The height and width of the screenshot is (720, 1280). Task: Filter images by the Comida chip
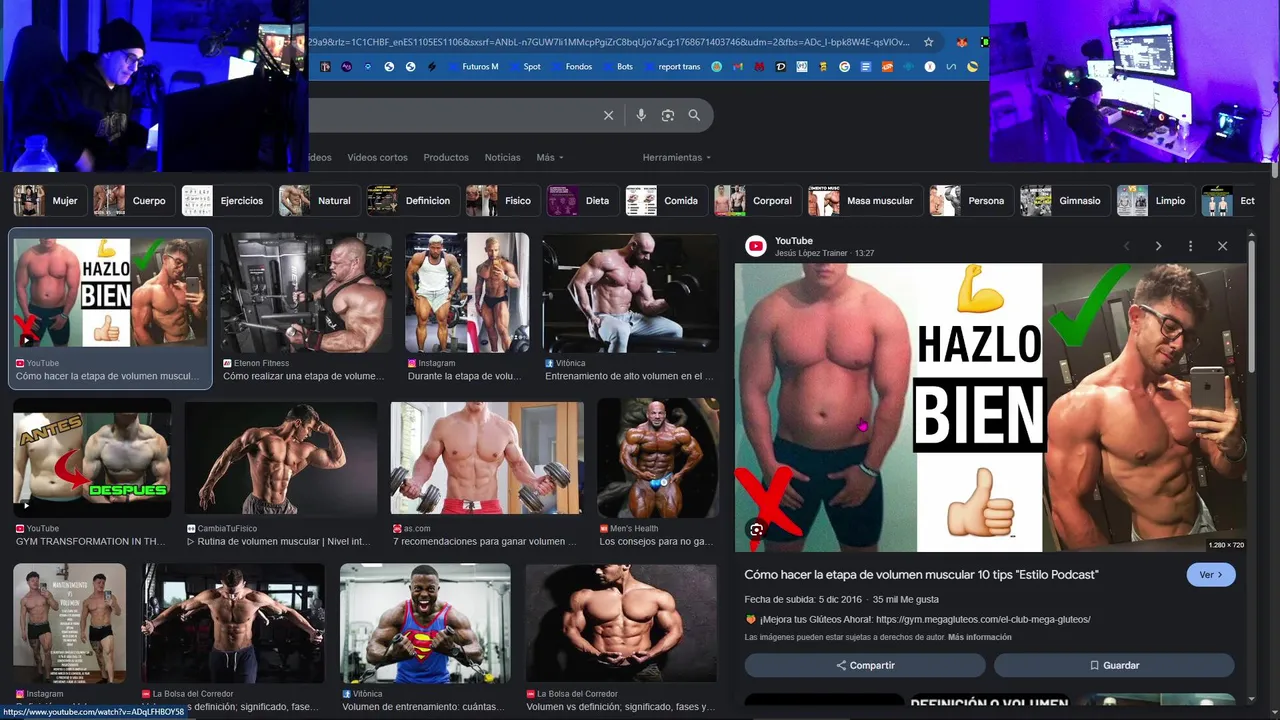pyautogui.click(x=666, y=200)
